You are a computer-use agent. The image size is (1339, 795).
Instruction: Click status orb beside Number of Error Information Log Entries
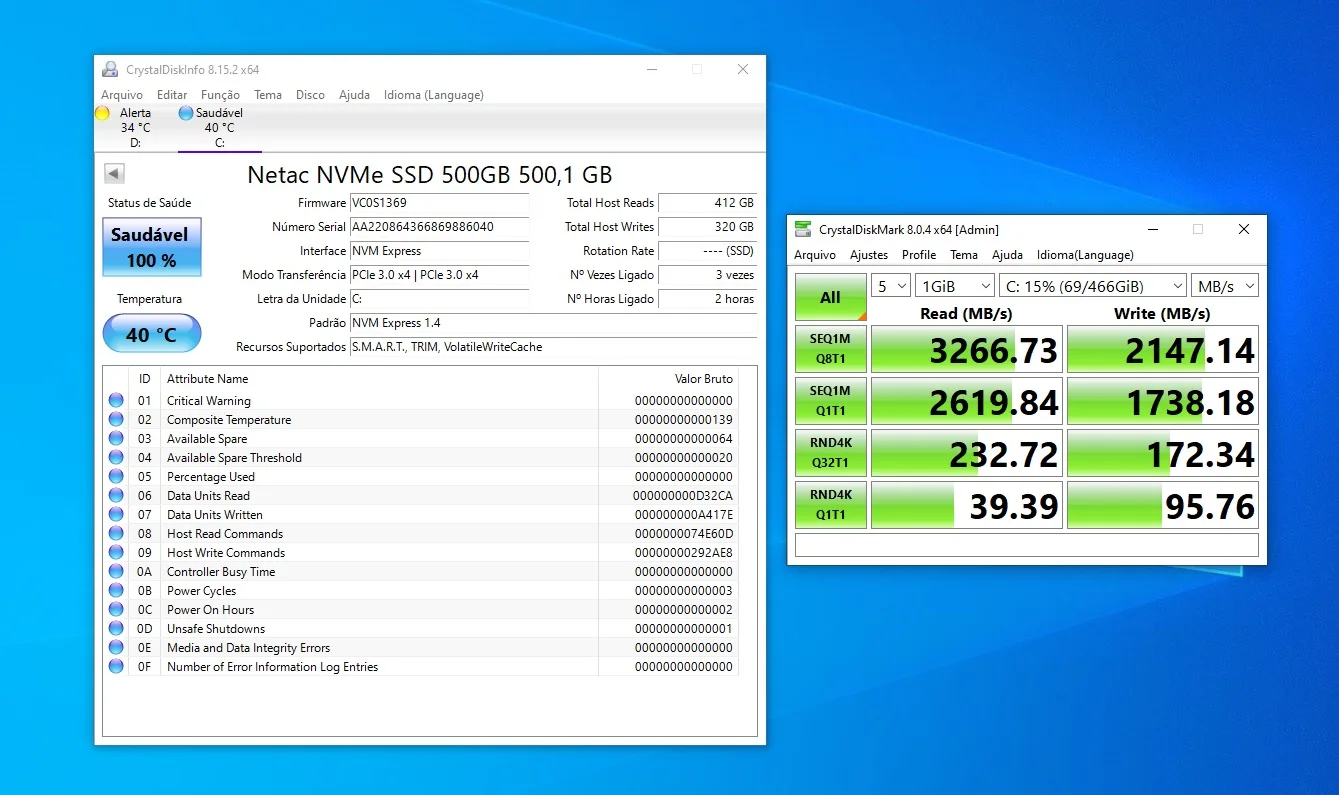[x=116, y=667]
